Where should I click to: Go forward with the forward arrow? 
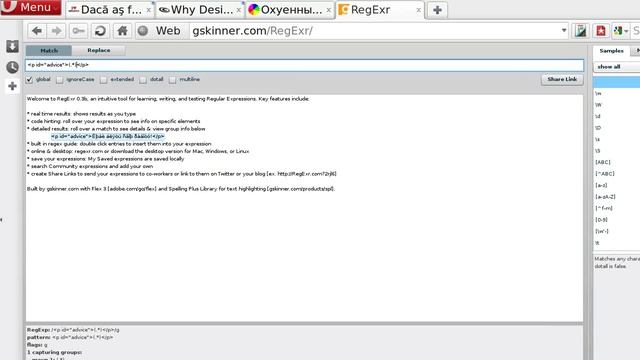[56, 31]
